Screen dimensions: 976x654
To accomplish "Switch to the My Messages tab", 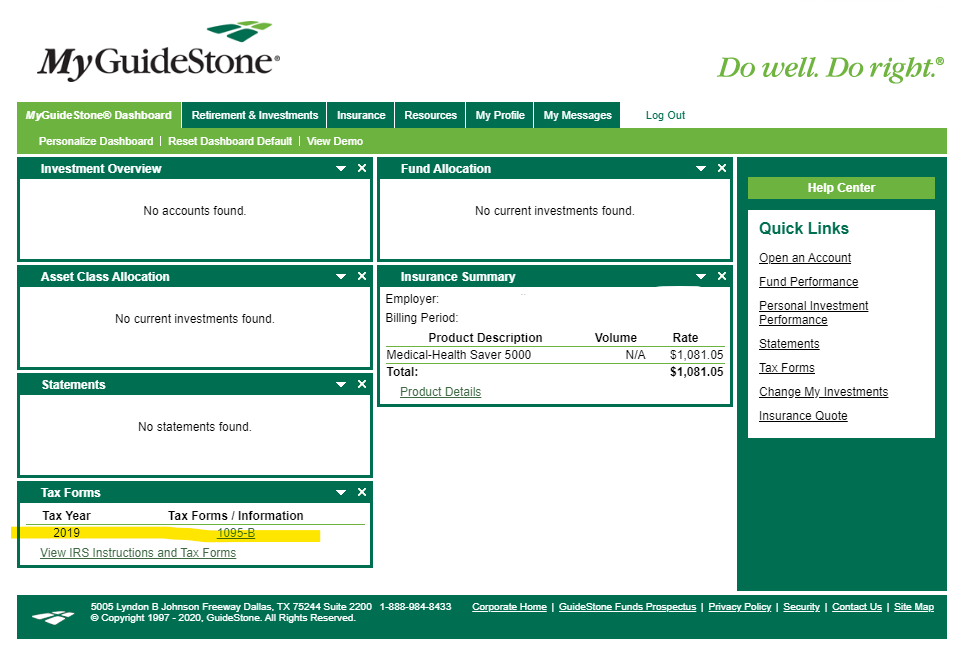I will coord(577,115).
